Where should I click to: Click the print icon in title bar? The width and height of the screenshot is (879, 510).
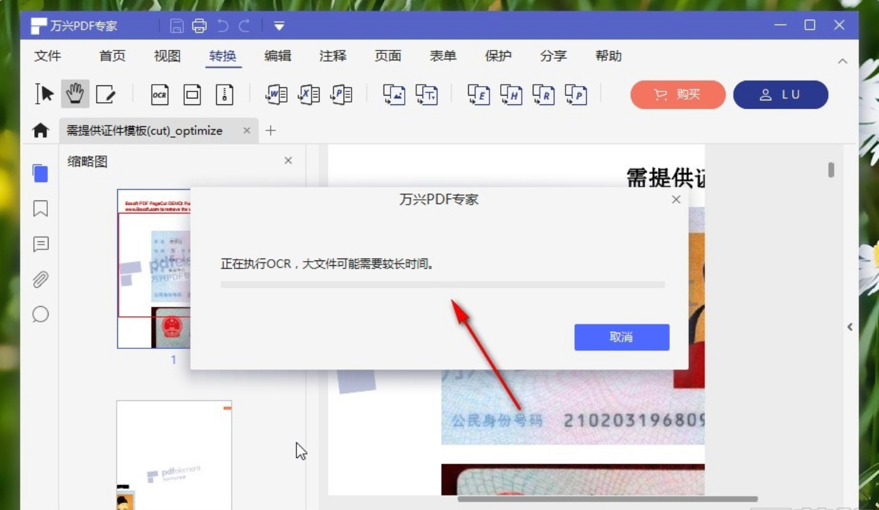[x=200, y=26]
